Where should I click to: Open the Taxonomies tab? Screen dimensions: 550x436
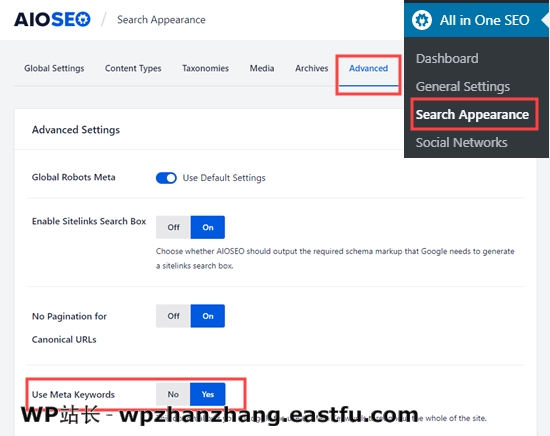205,68
